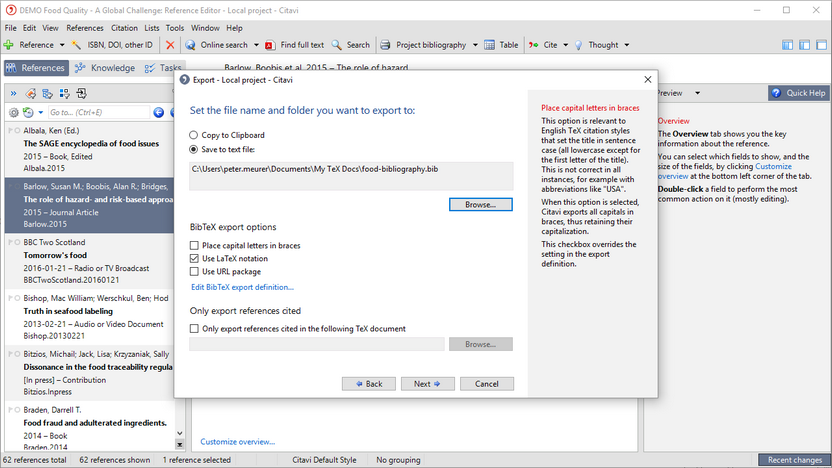Enable Use URL package checkbox
Viewport: 832px width, 468px height.
click(x=194, y=272)
